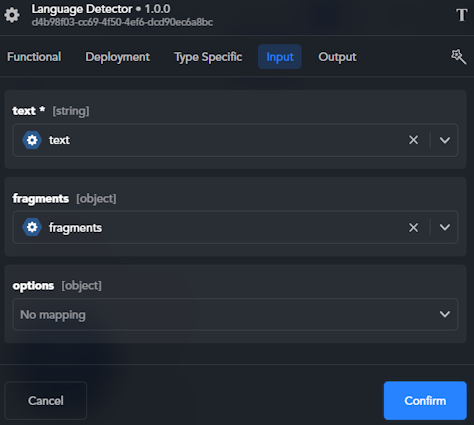474x425 pixels.
Task: Expand the text mapping dropdown arrow
Action: coord(445,140)
